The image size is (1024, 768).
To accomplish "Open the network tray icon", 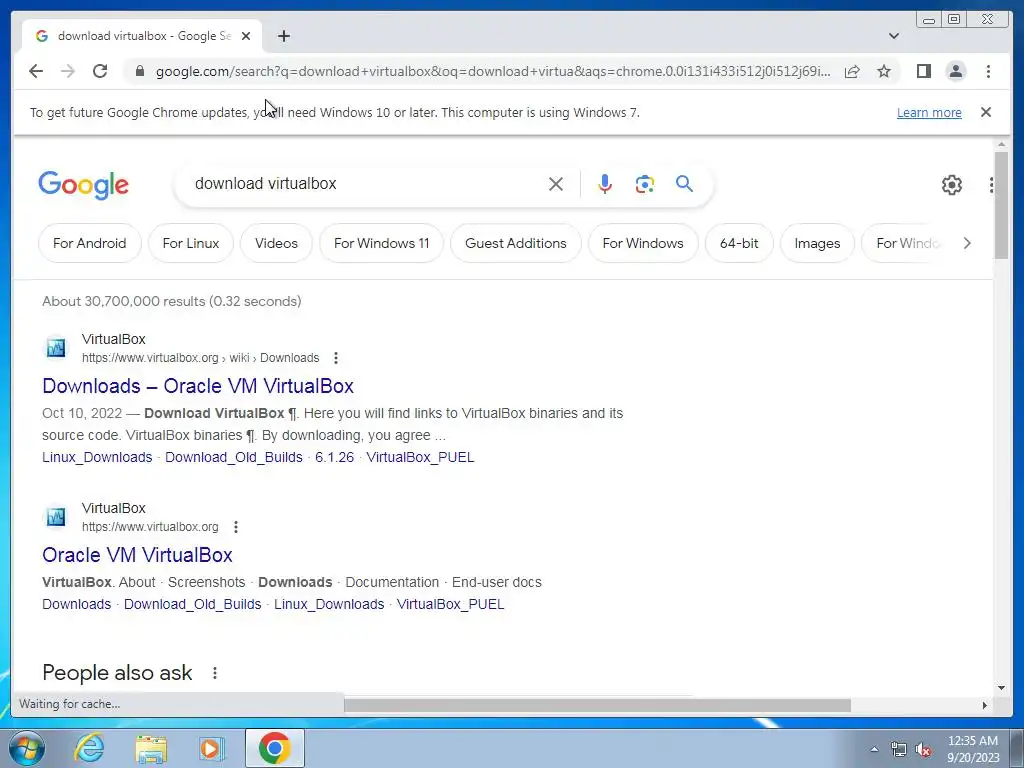I will coord(899,750).
